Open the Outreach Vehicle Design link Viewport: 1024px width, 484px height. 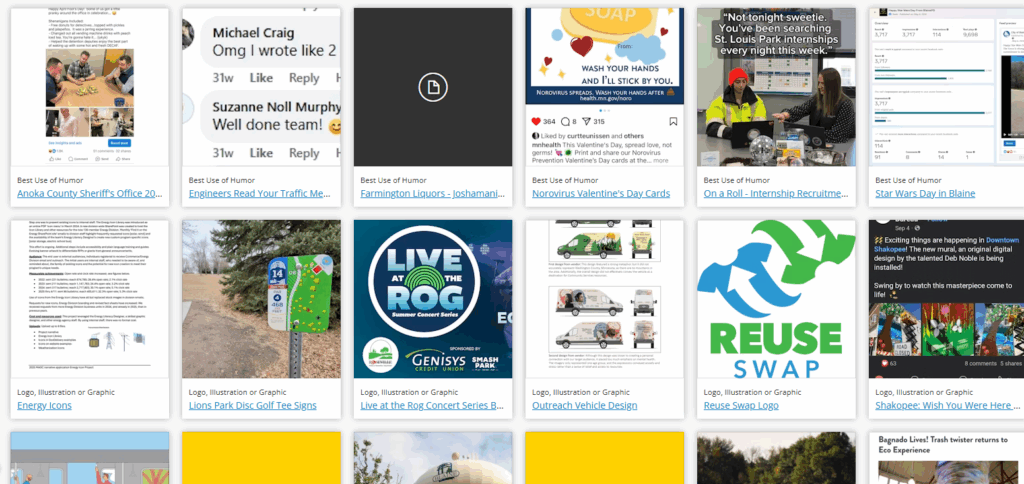tap(584, 406)
